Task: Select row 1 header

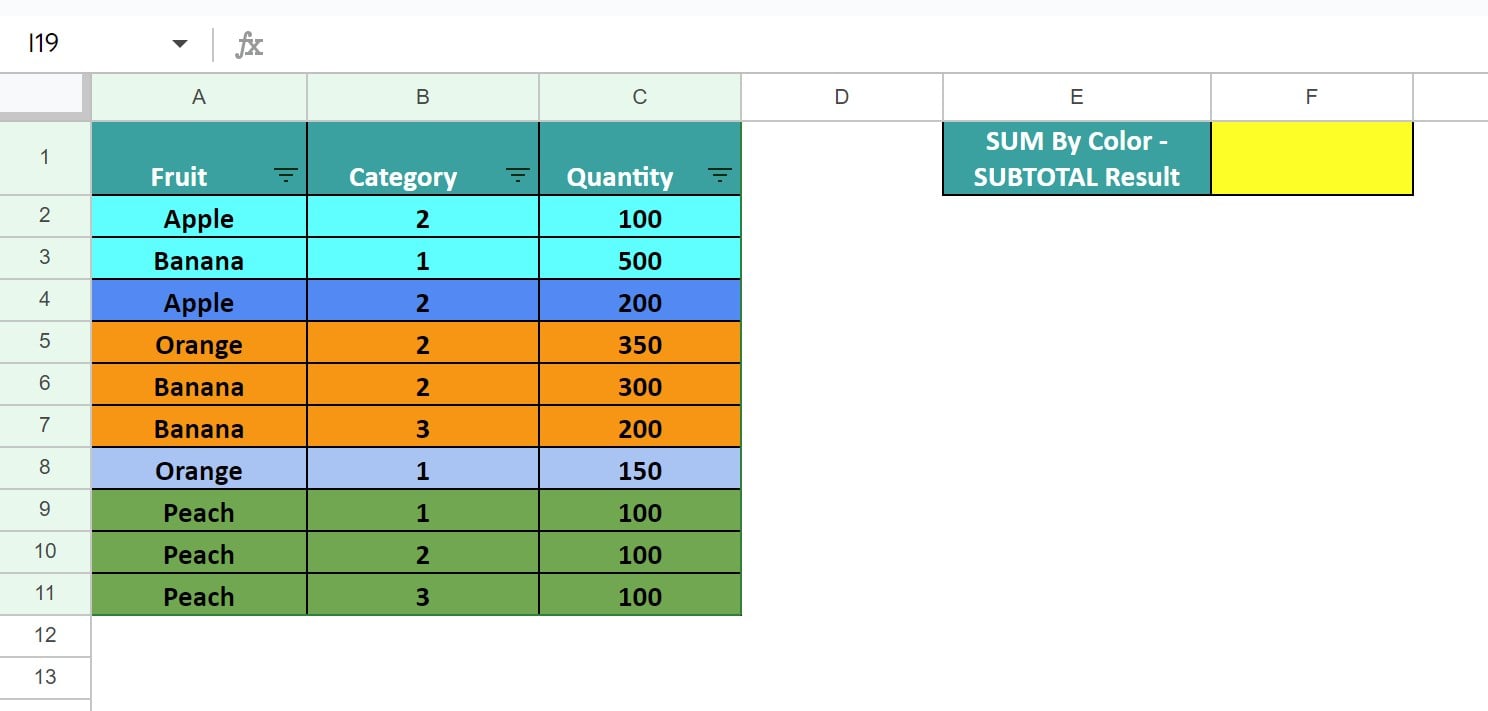Action: 45,157
